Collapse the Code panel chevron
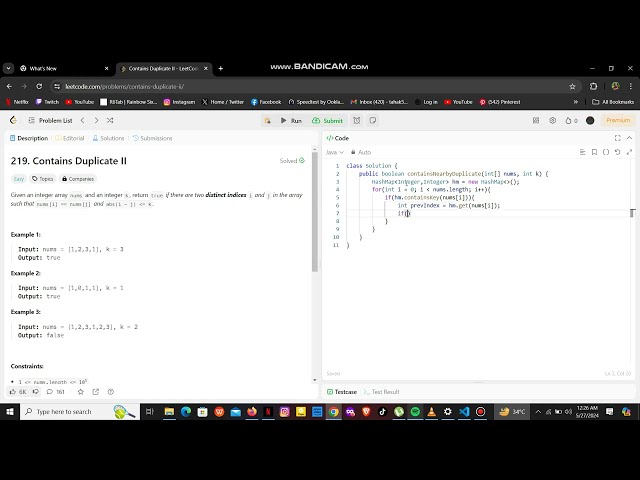 (629, 138)
